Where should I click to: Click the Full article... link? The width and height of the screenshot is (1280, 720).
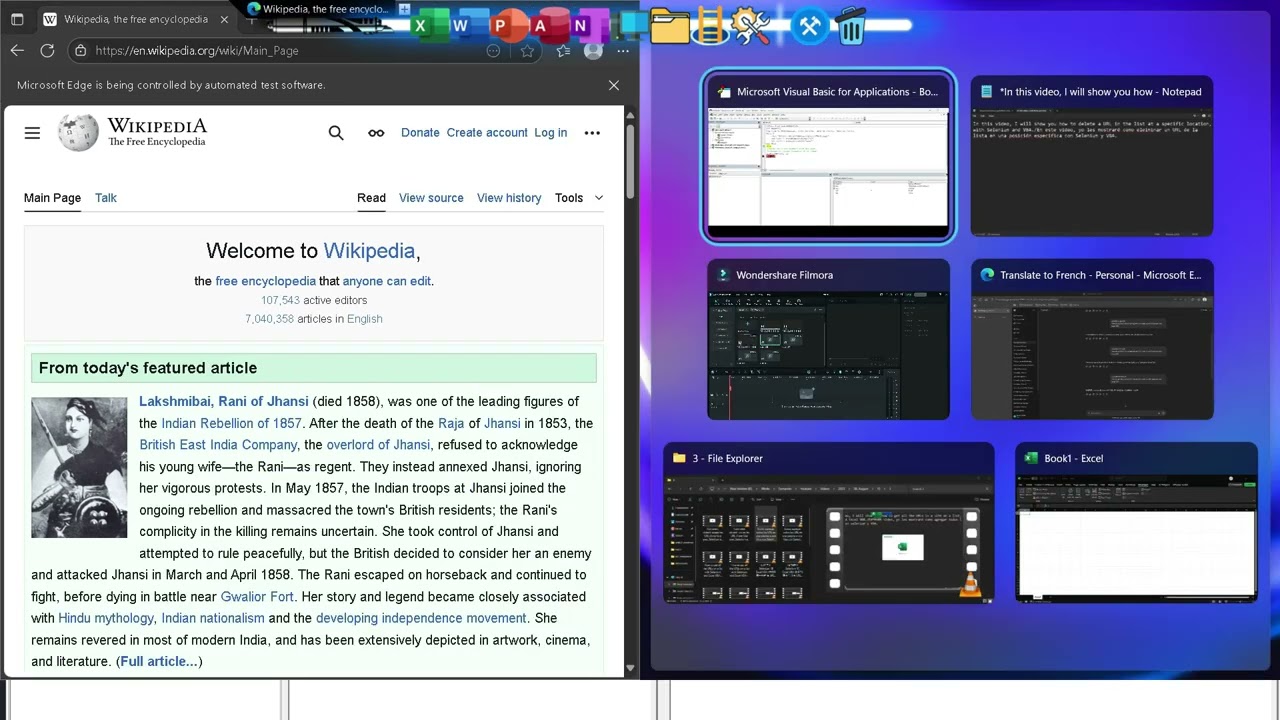[159, 661]
